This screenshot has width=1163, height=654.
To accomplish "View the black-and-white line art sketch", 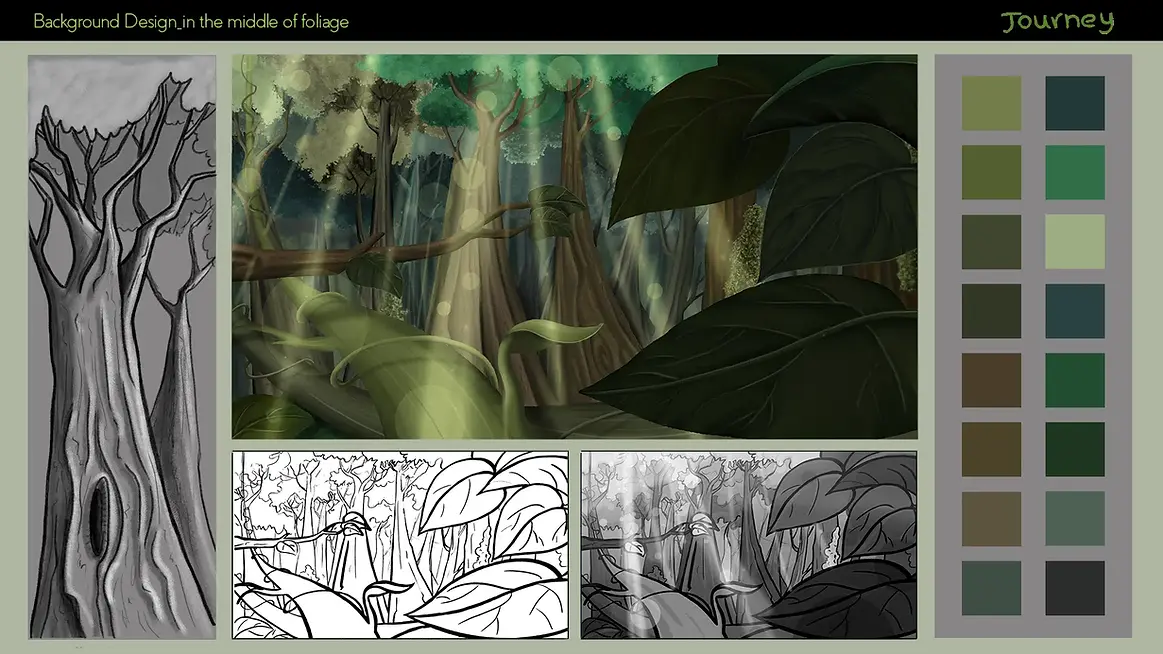I will click(x=401, y=545).
